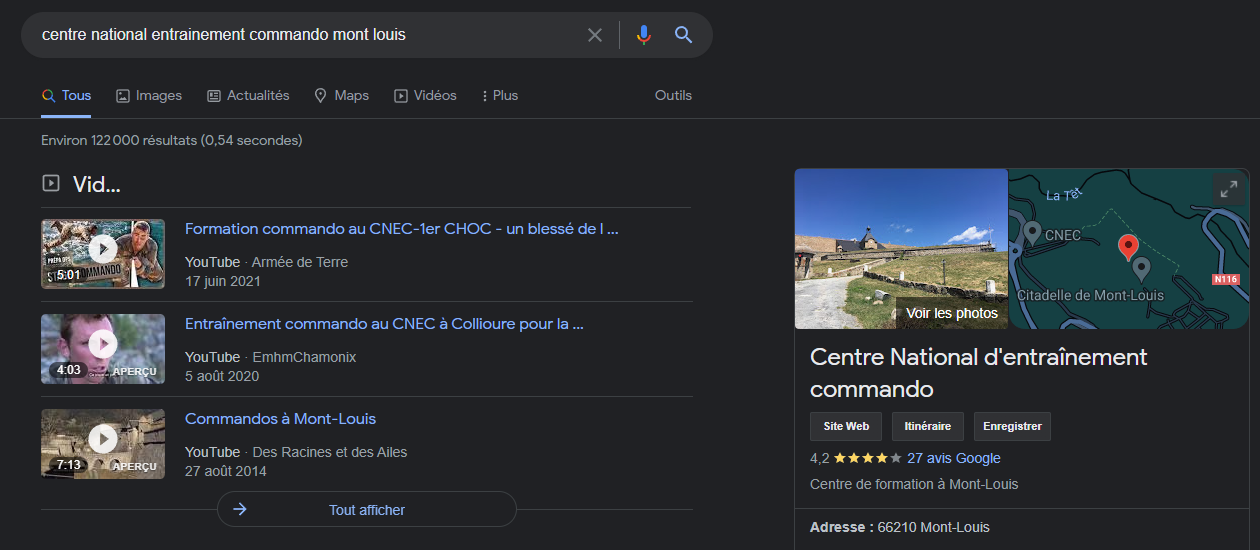Screen dimensions: 1260x550
Task: Click the red location pin on map
Action: point(1128,246)
